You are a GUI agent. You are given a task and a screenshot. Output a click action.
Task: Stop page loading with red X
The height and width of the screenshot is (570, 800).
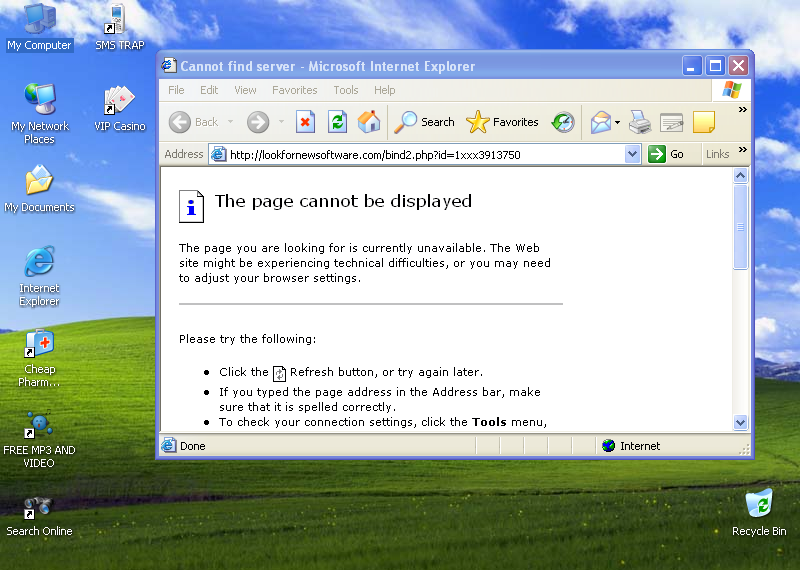pos(305,122)
